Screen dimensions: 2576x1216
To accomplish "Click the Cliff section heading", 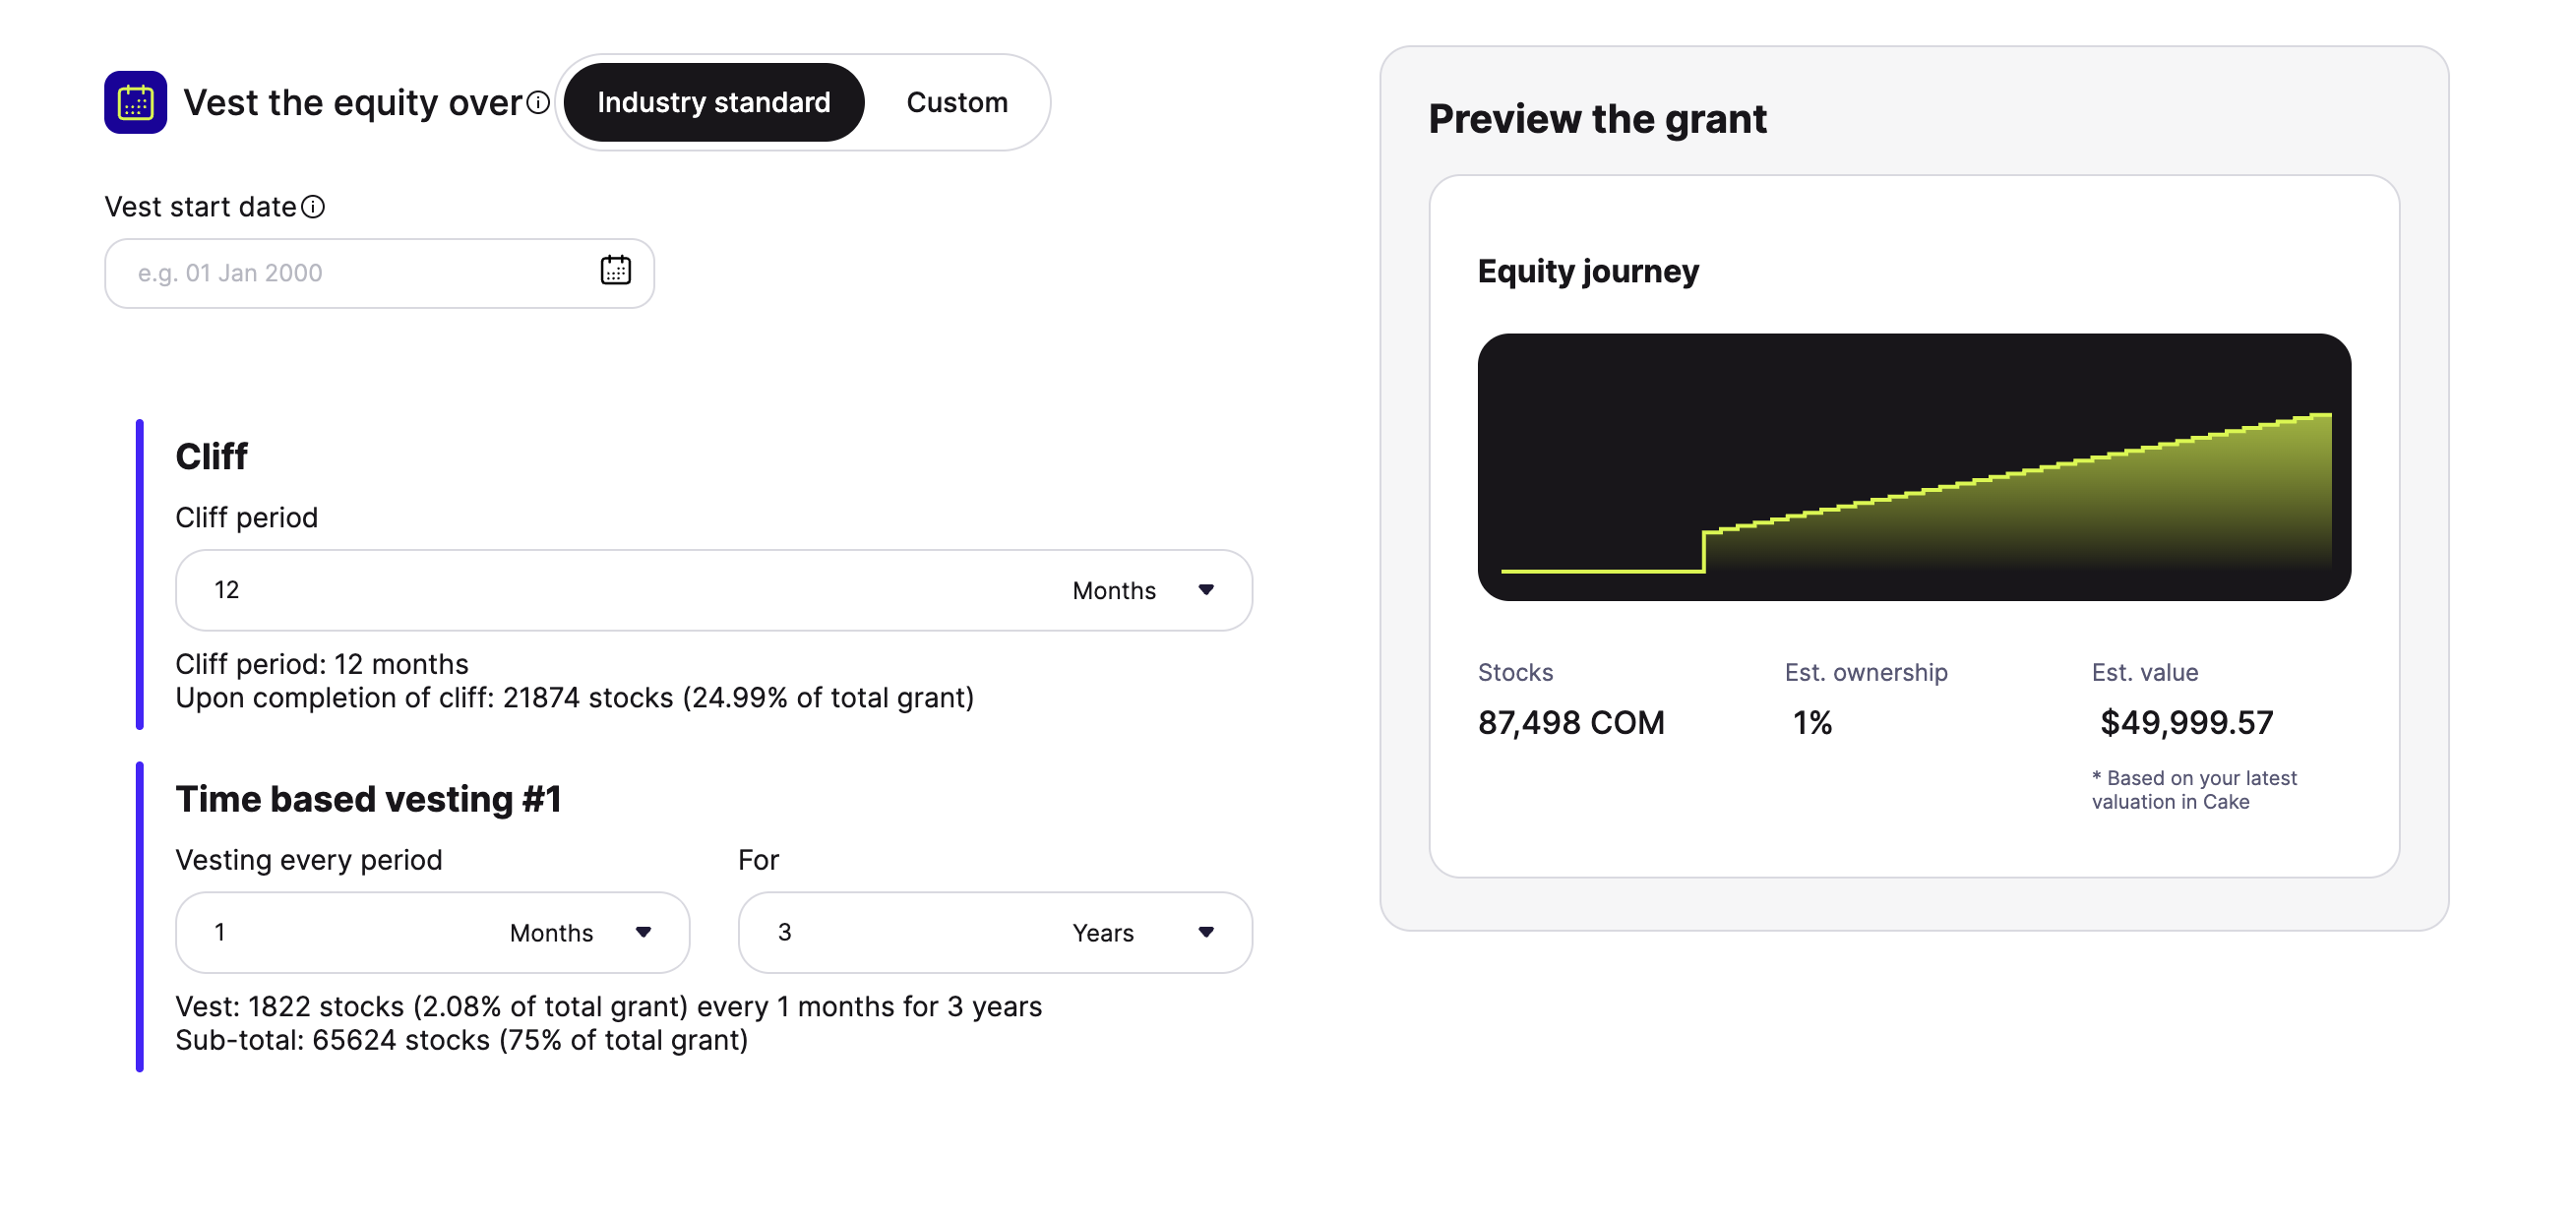I will [211, 456].
